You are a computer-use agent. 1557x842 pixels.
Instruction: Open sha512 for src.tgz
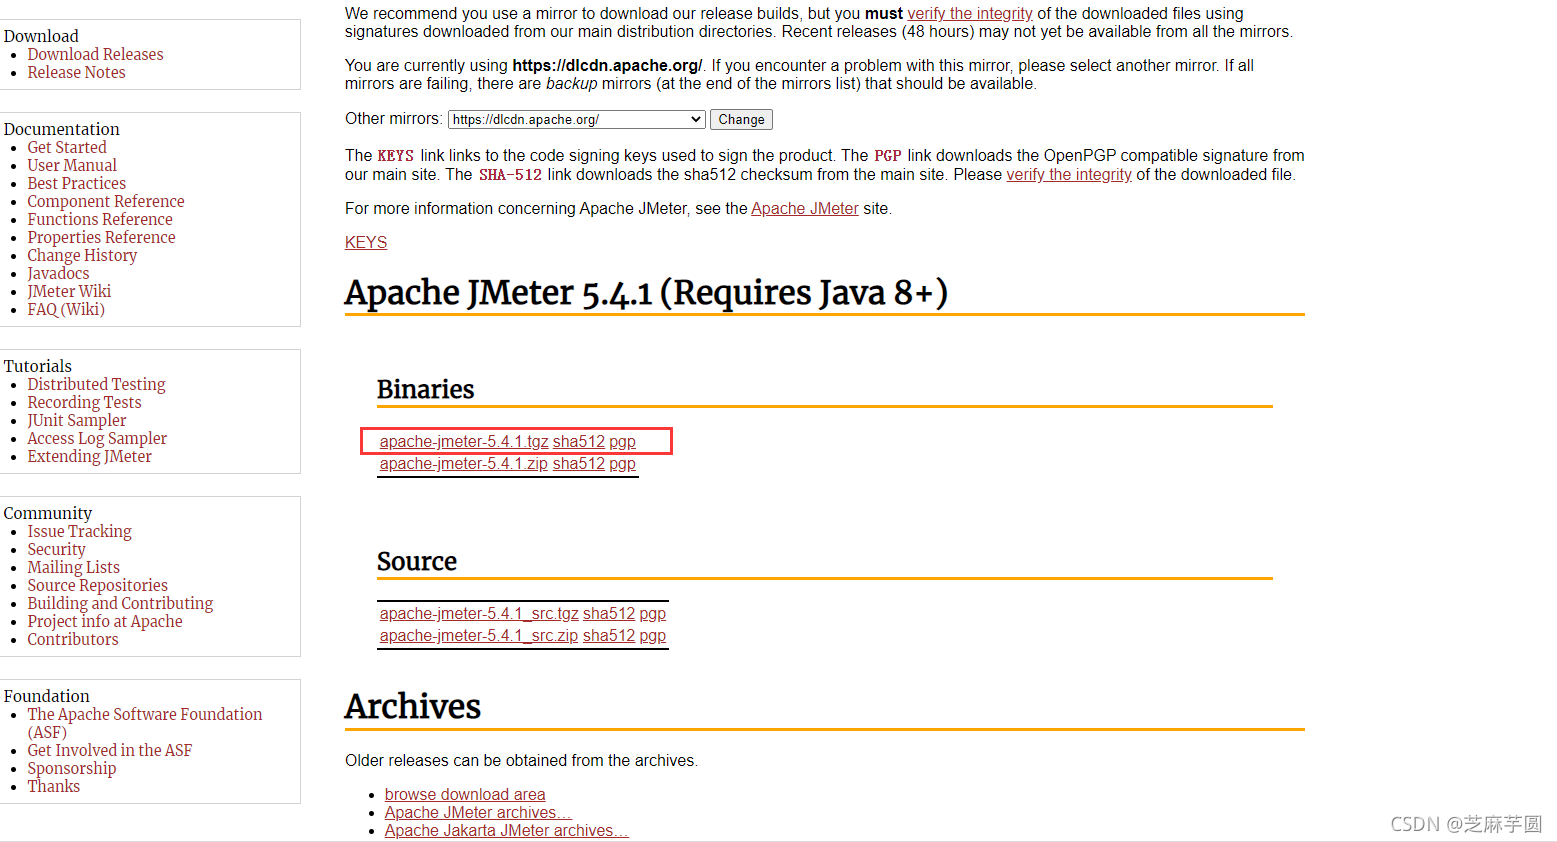click(609, 613)
